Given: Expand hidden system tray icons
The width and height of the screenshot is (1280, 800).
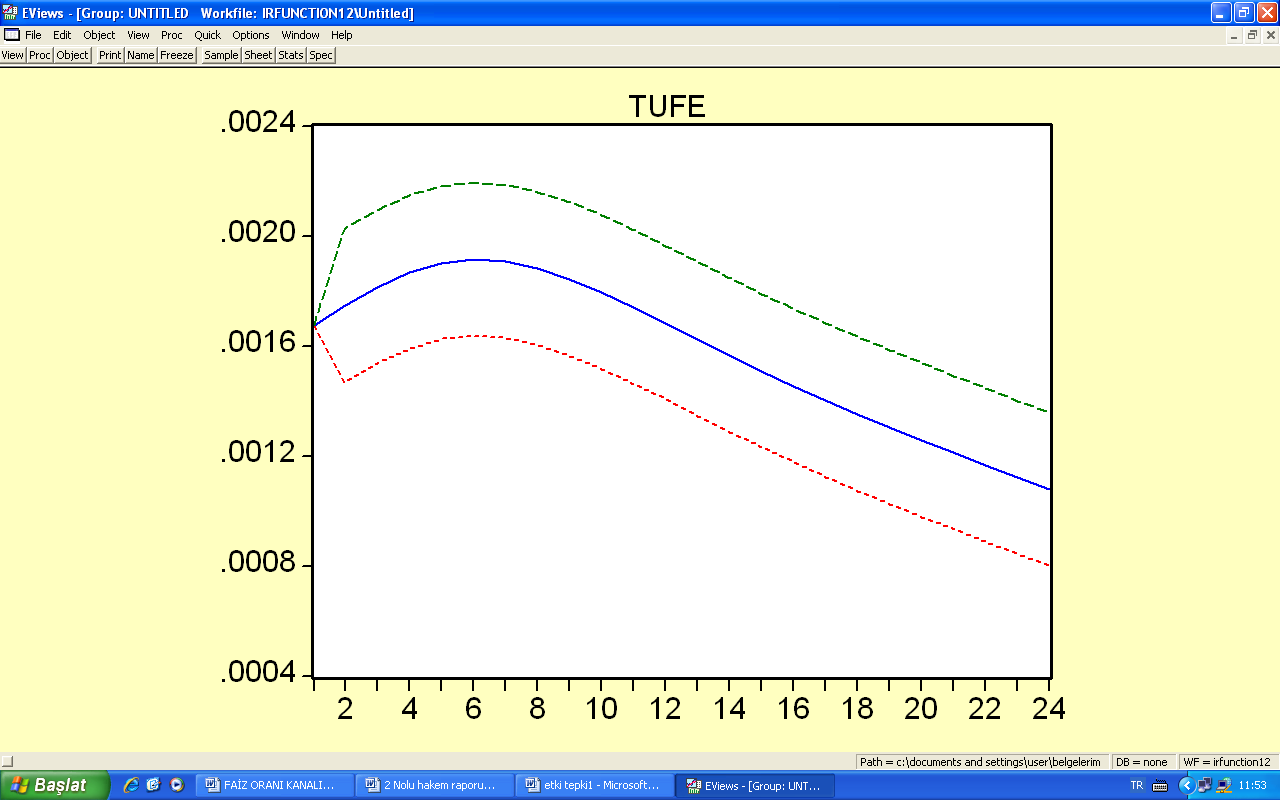Looking at the screenshot, I should point(1187,785).
